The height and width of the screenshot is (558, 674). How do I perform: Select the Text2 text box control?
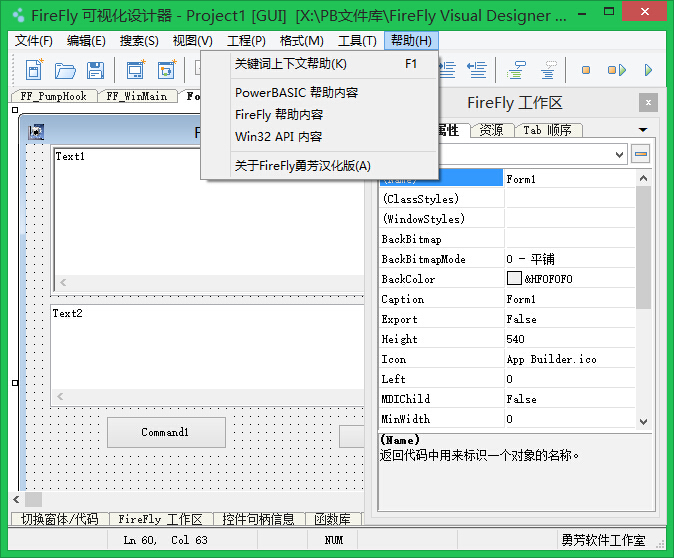click(x=207, y=355)
